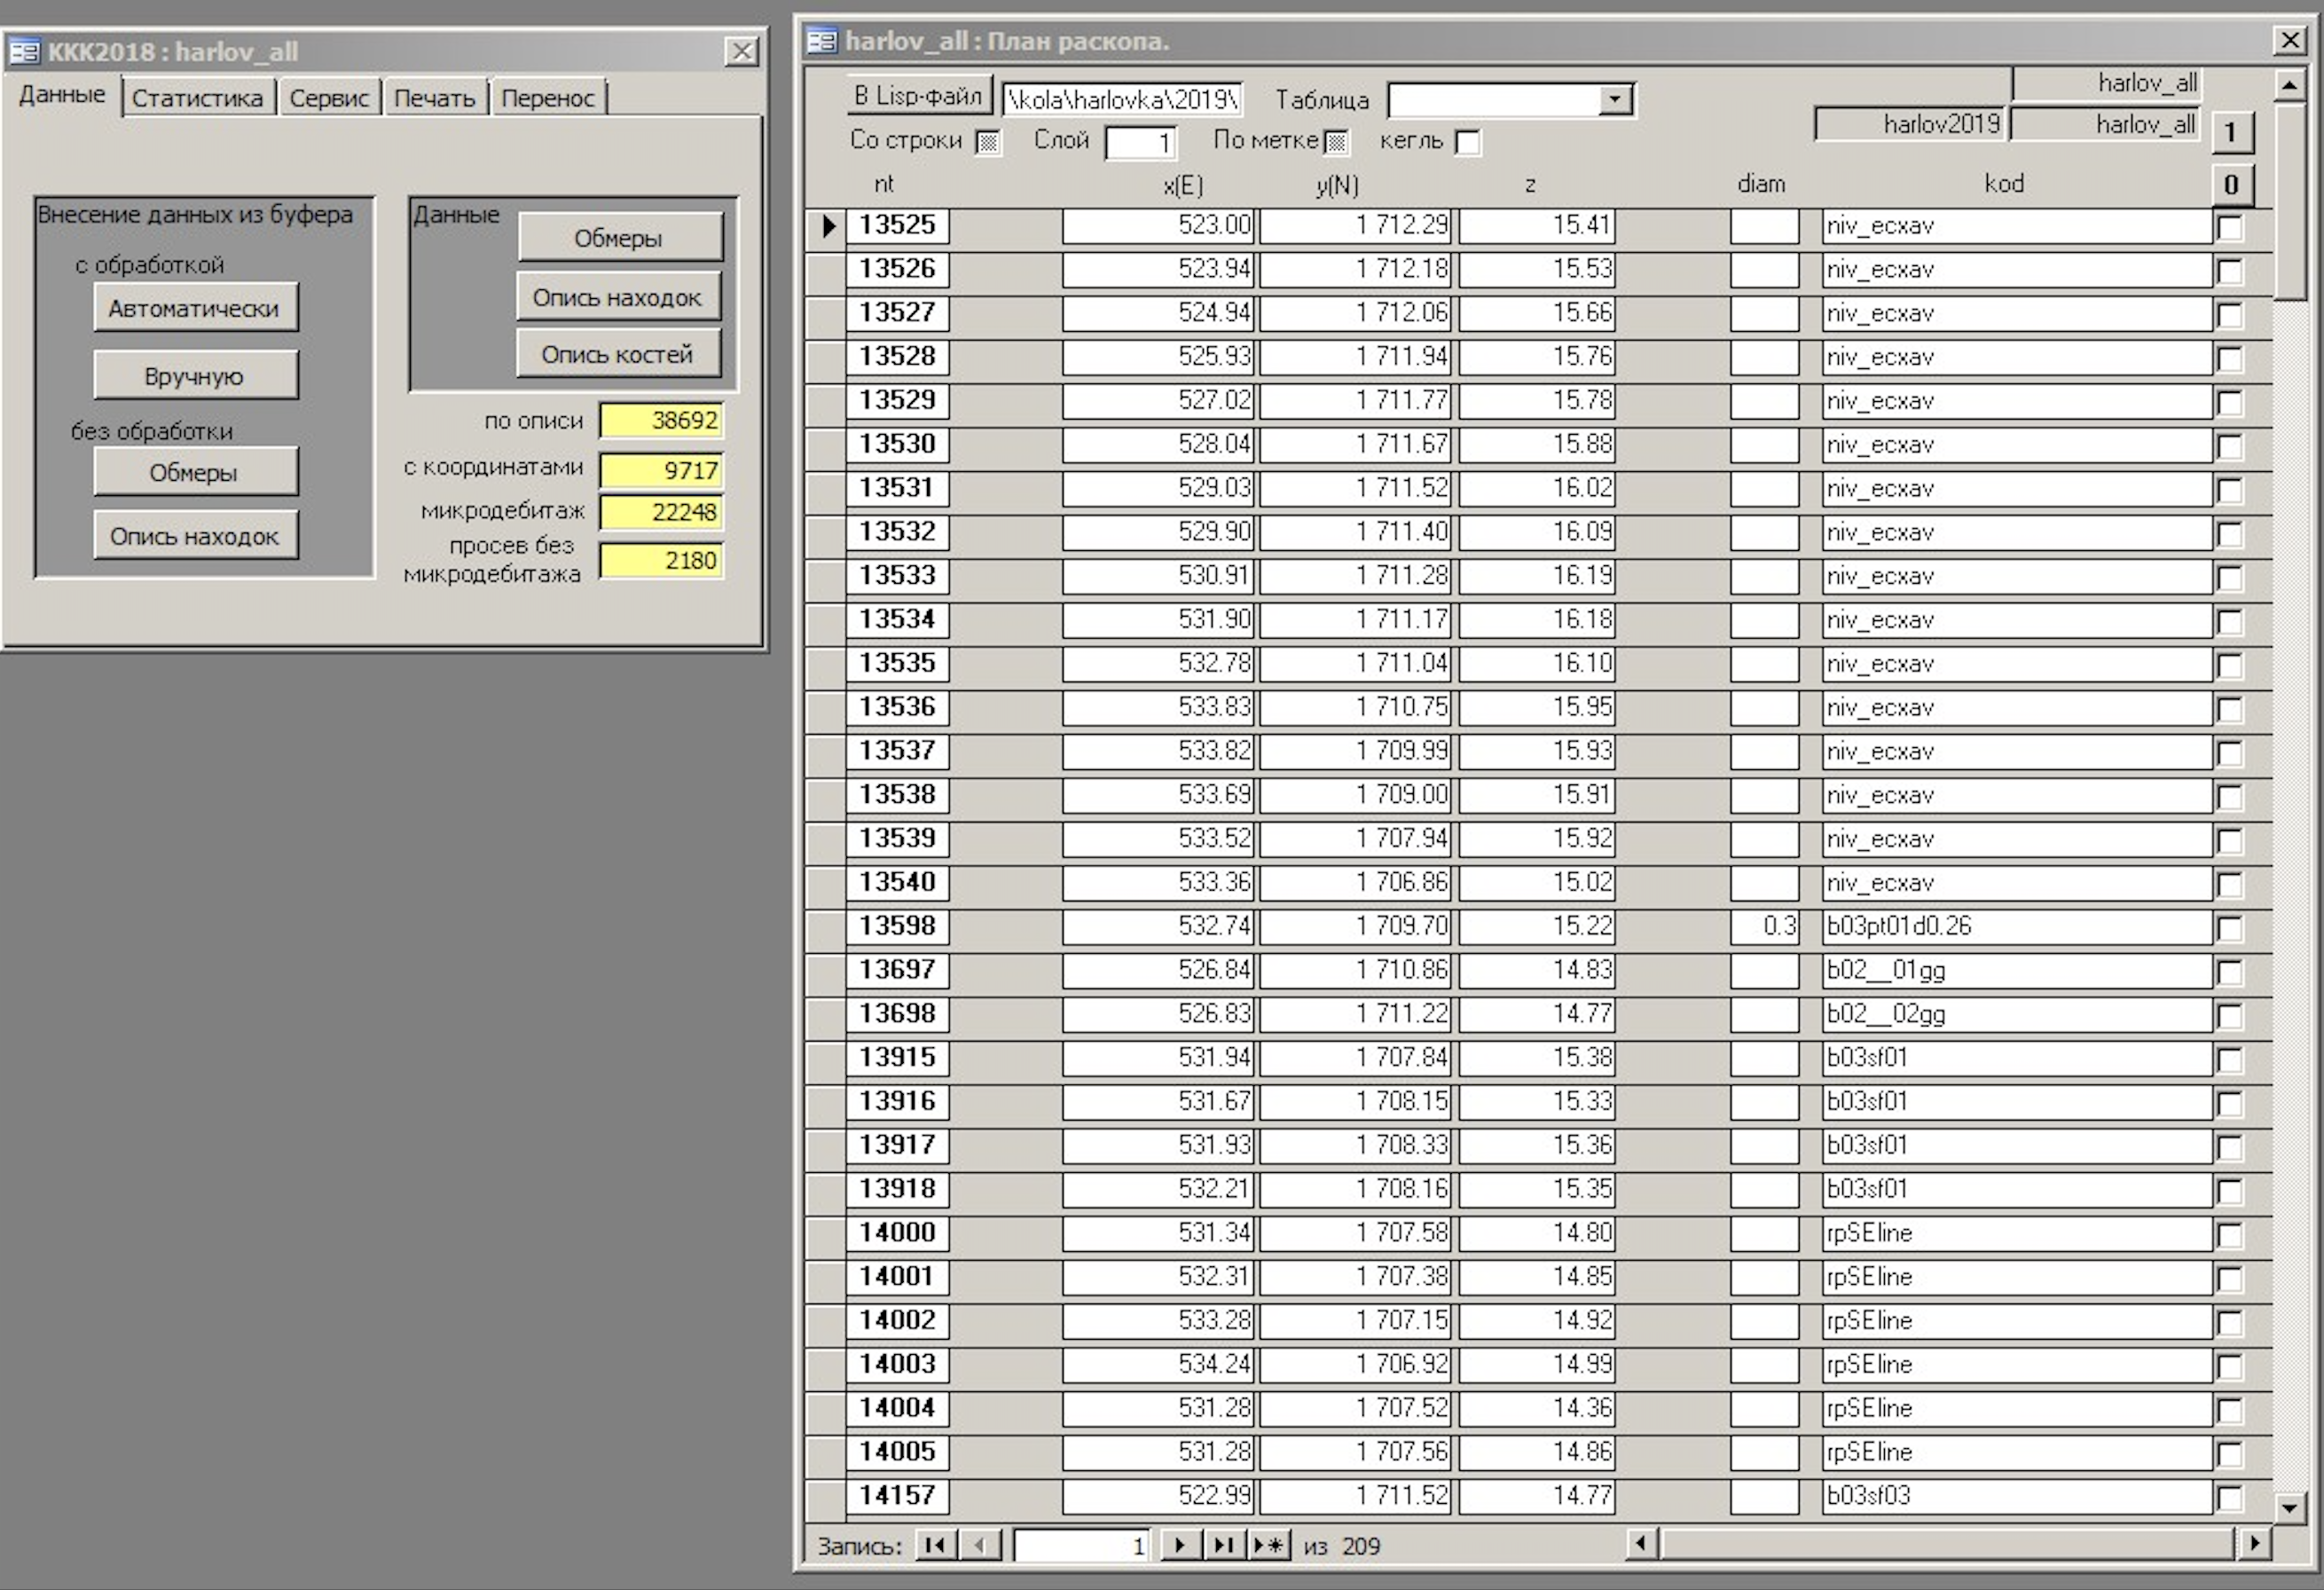Go to first record navigation arrow
The height and width of the screenshot is (1590, 2324).
click(935, 1545)
